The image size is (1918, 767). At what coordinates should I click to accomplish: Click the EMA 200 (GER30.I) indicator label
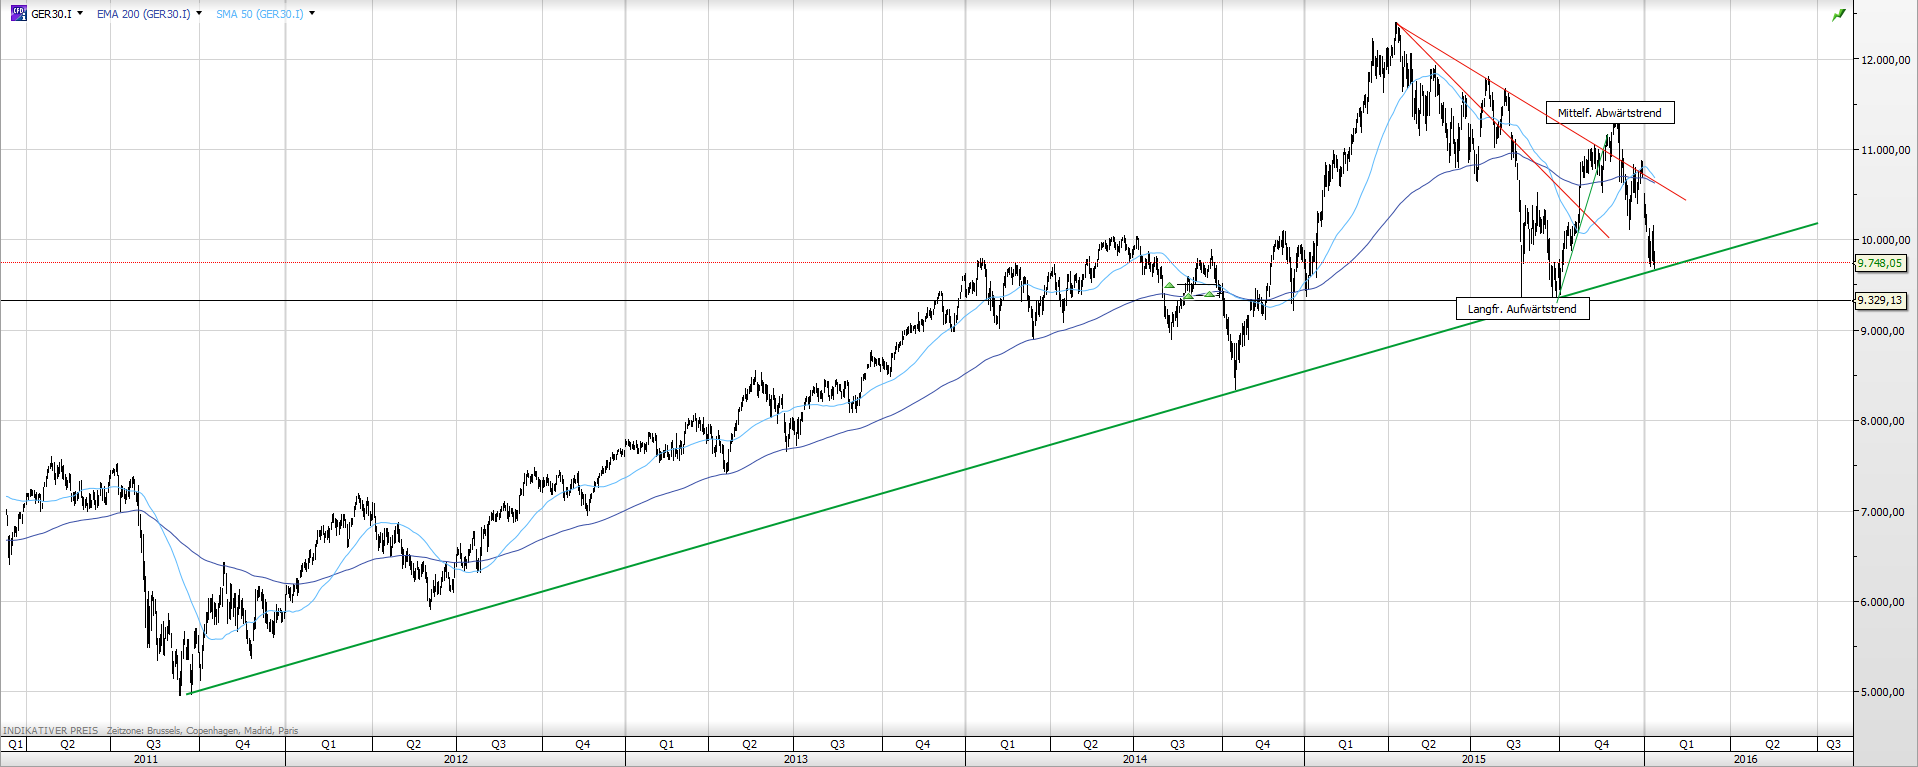(x=143, y=14)
